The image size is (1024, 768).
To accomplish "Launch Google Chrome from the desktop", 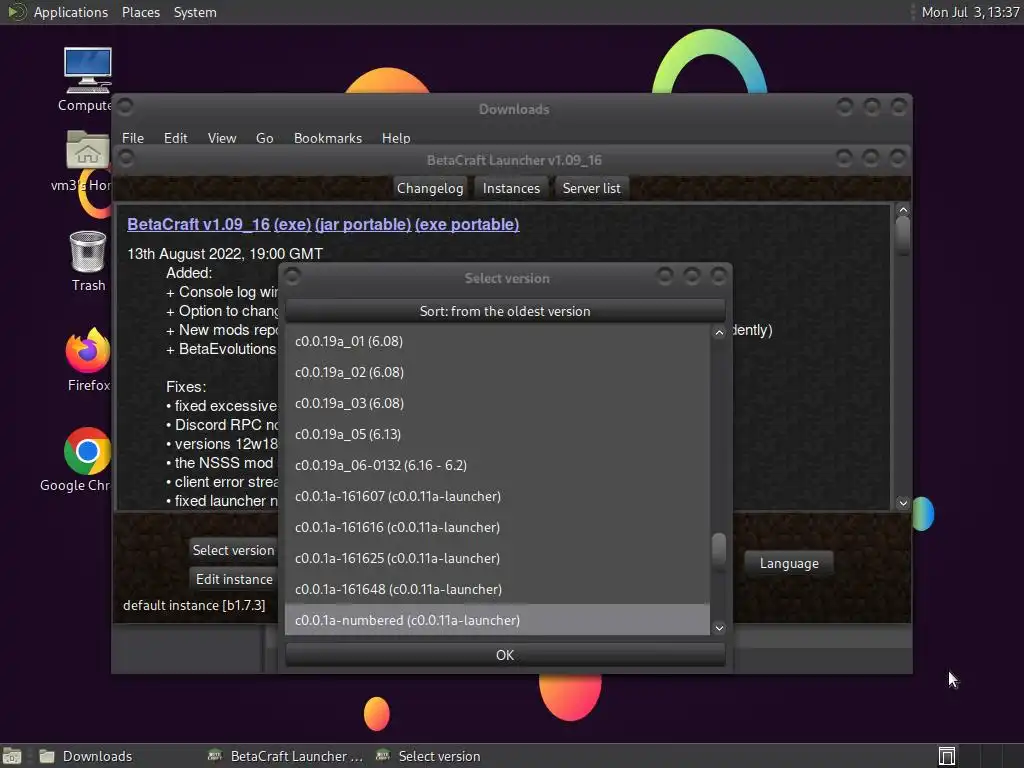I will (x=86, y=459).
